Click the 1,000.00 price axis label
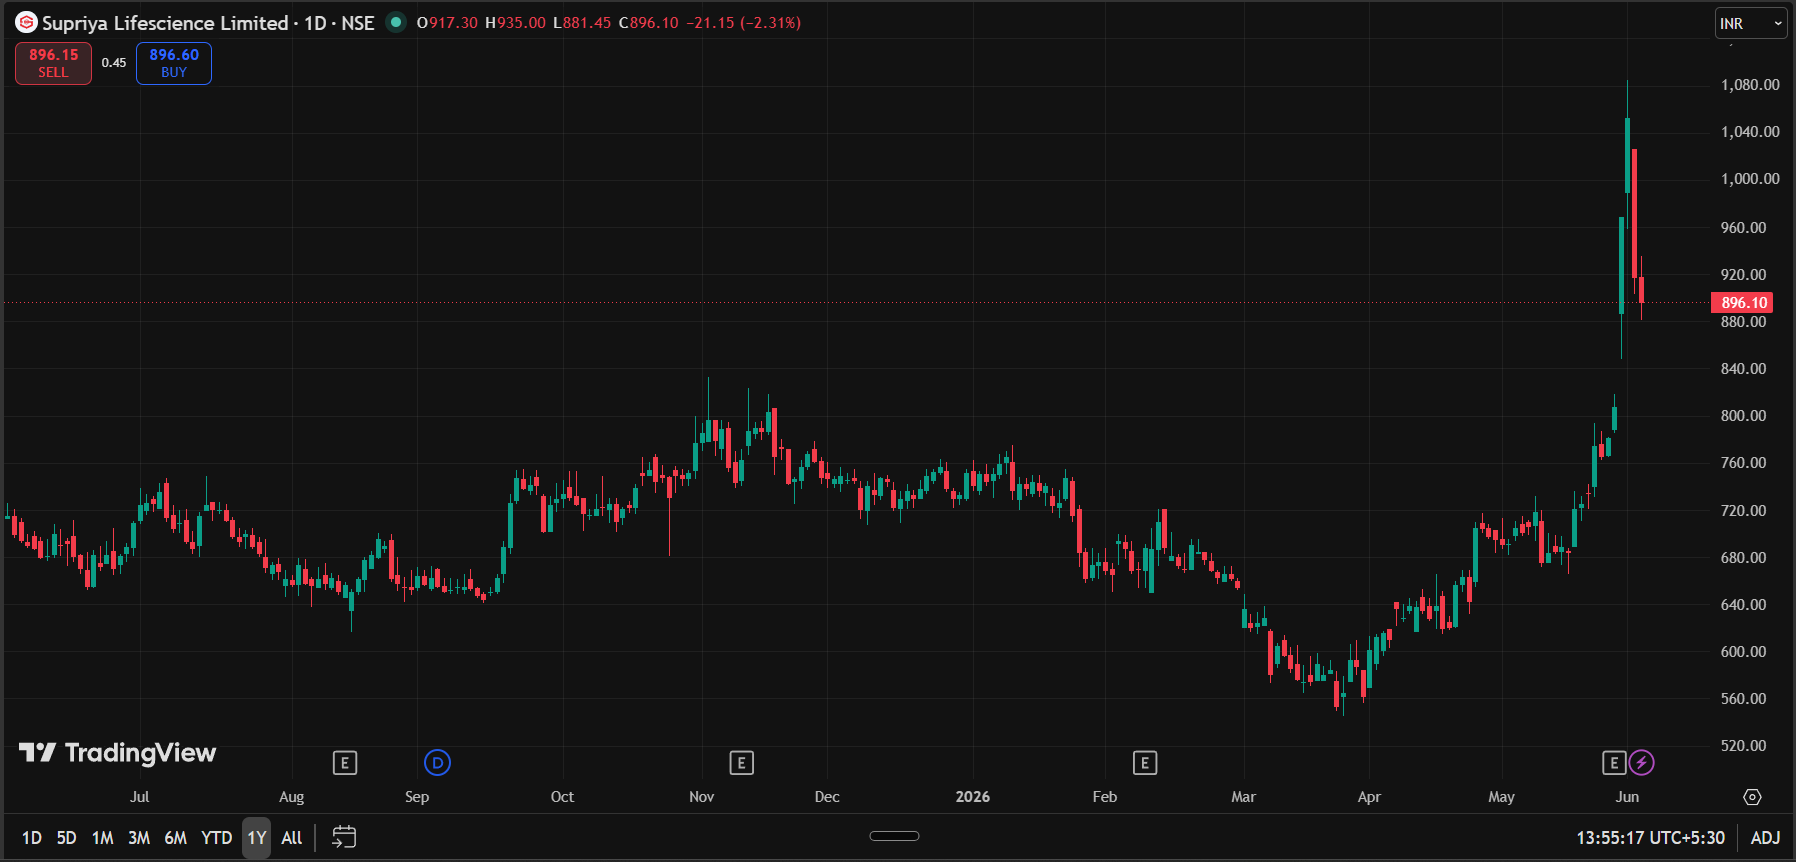Viewport: 1796px width, 862px height. click(x=1750, y=179)
